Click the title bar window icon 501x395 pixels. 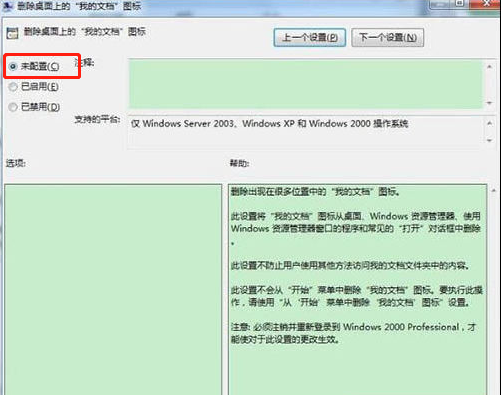click(x=7, y=5)
